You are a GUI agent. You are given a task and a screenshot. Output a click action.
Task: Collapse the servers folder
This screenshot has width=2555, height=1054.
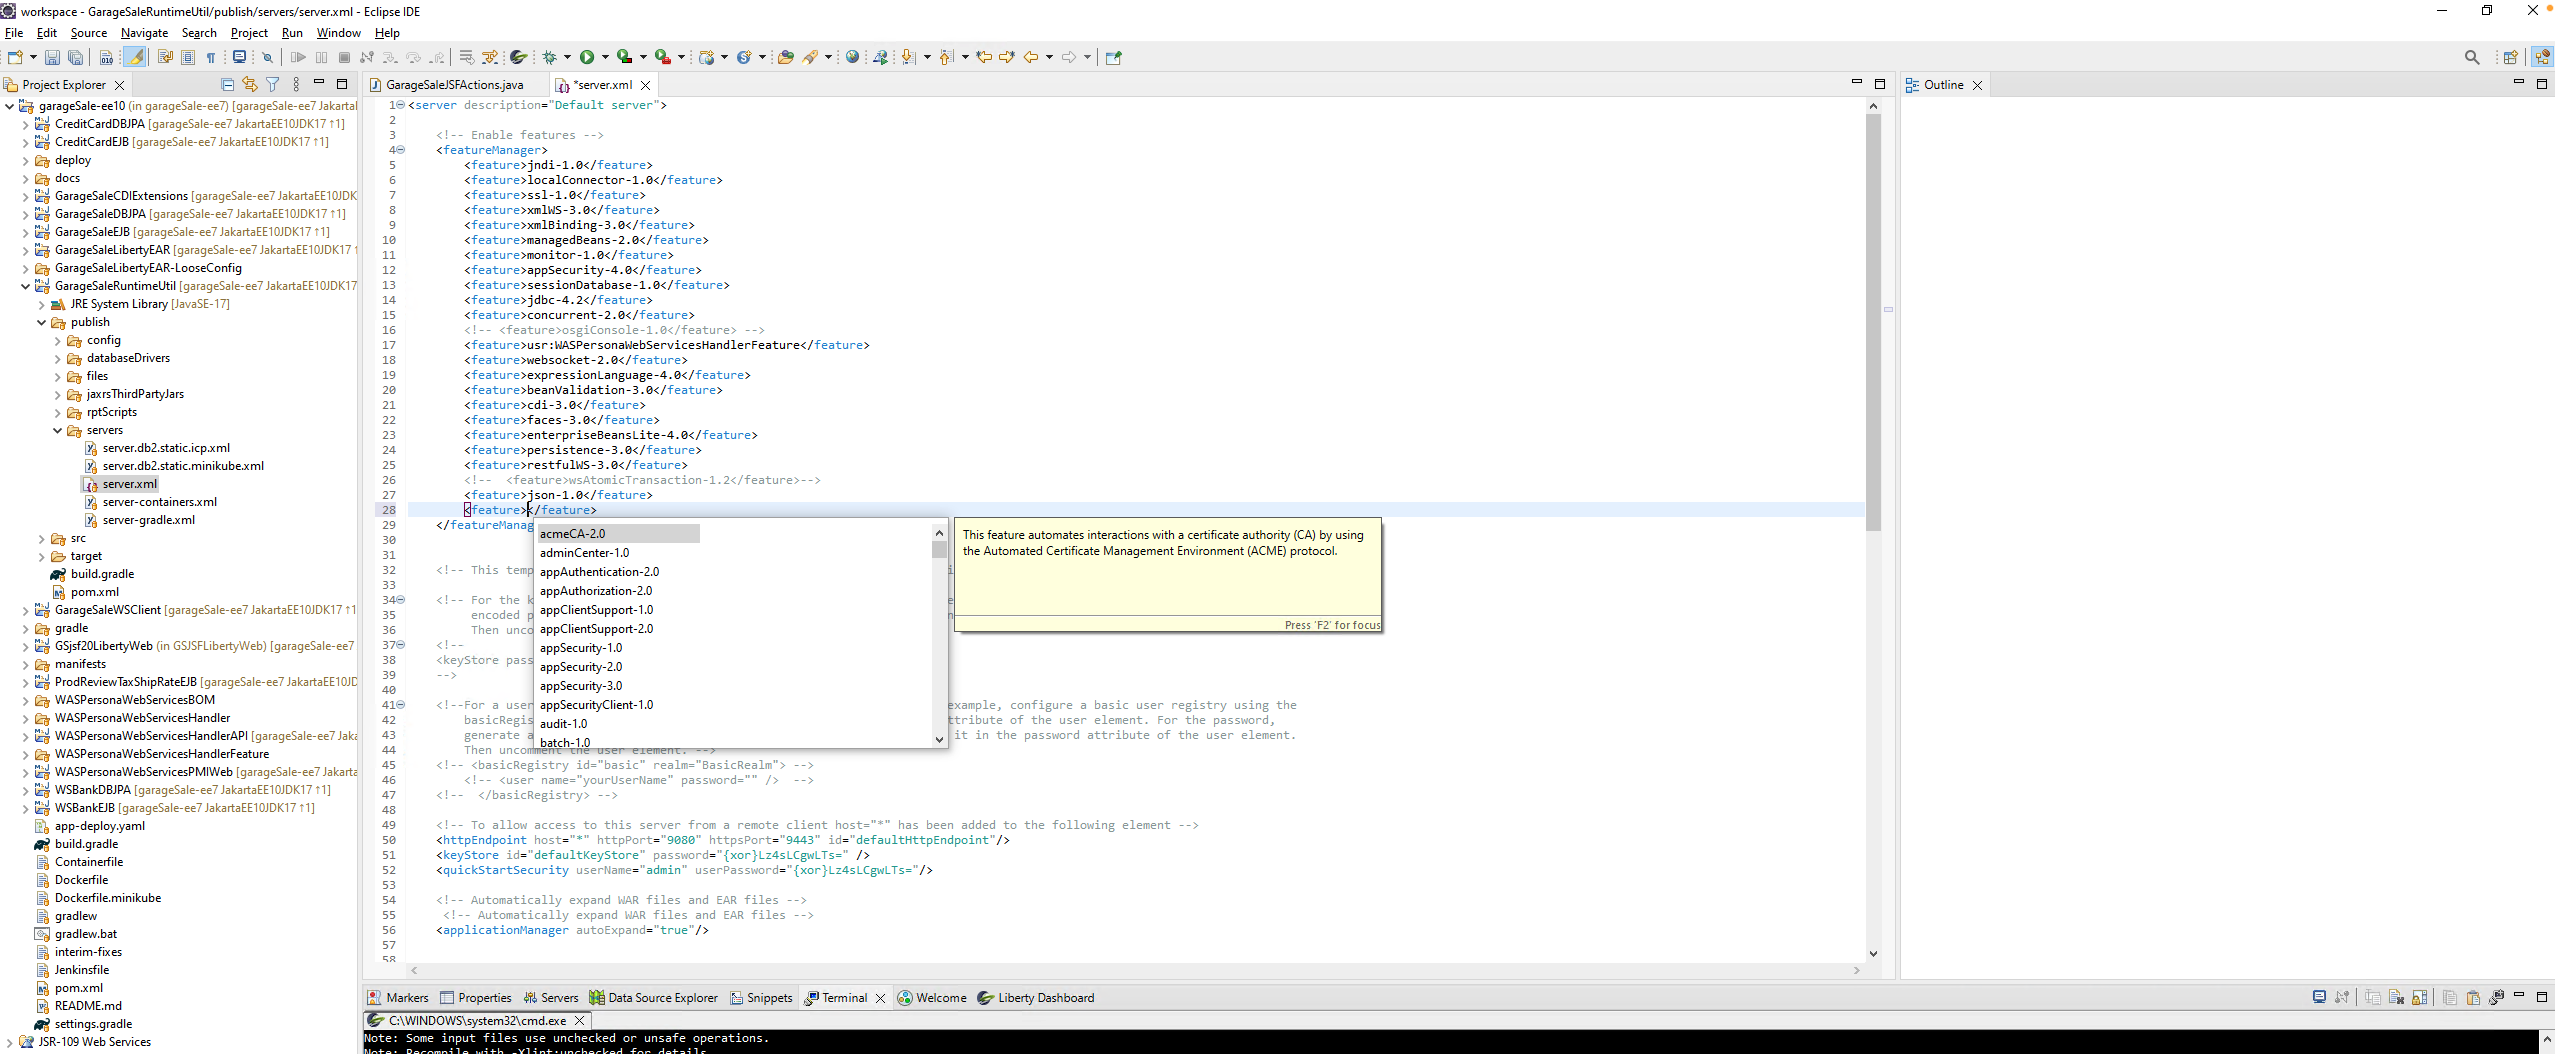58,430
